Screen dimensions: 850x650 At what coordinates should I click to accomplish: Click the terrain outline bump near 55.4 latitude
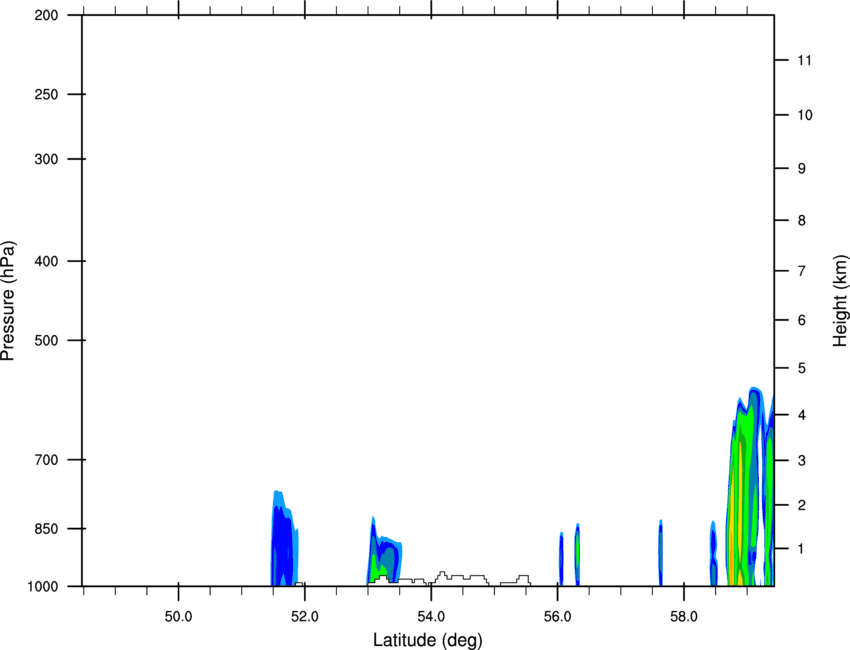516,580
